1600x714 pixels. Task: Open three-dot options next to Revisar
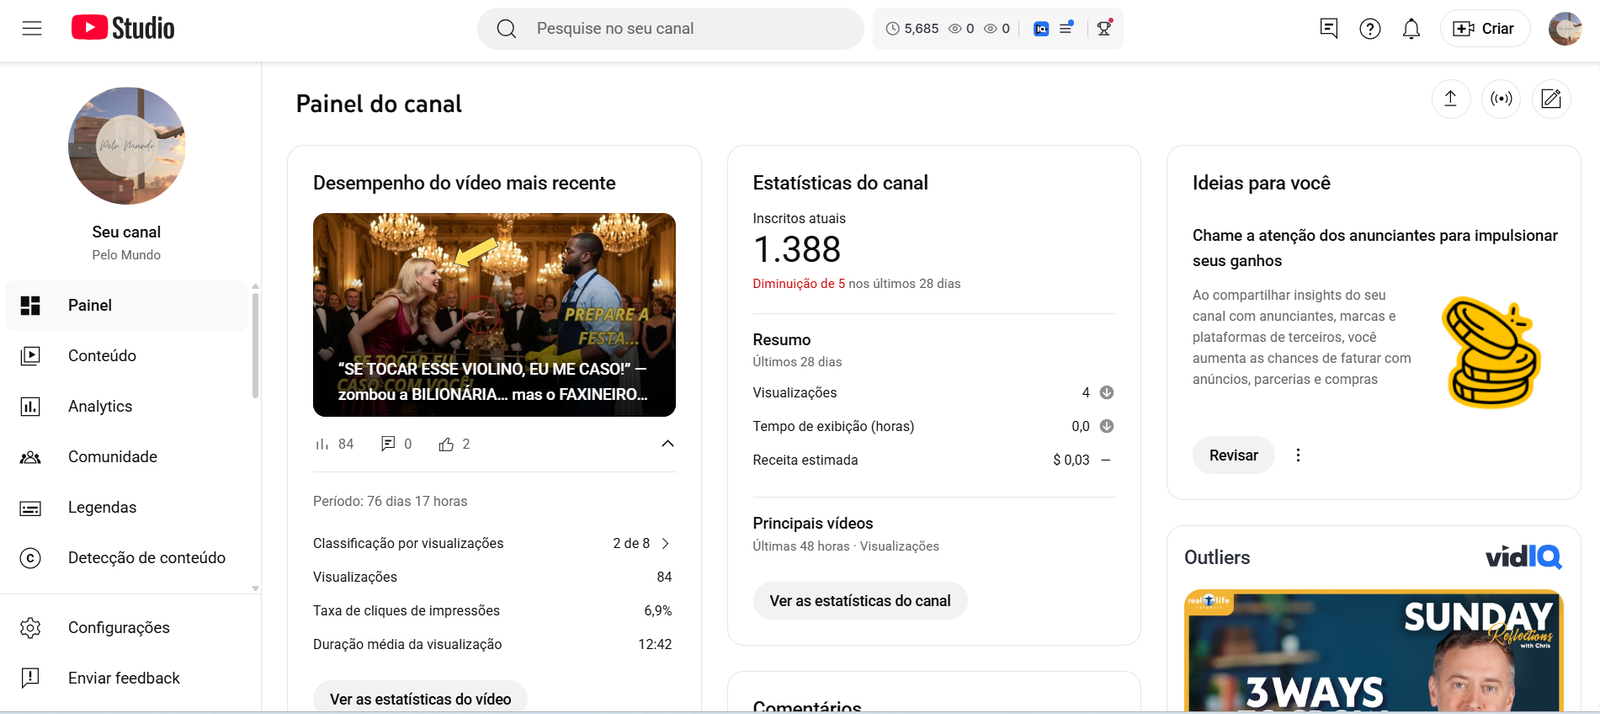click(1298, 455)
